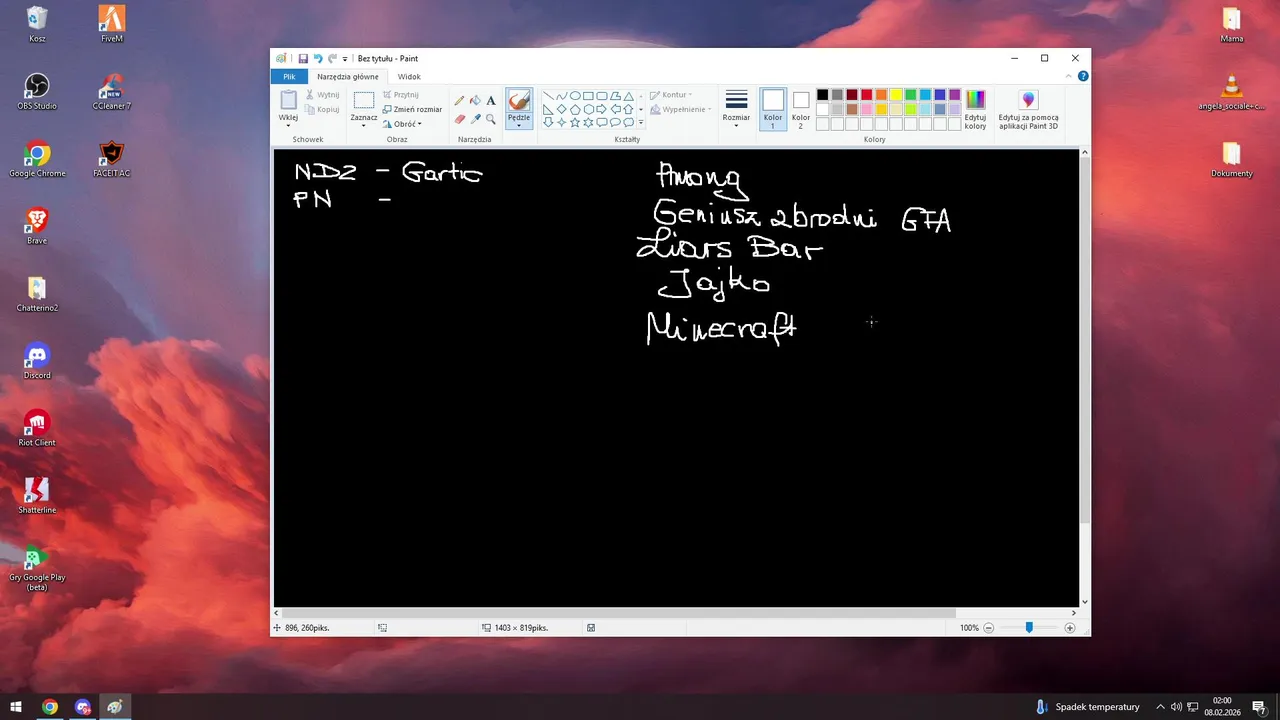Select the Magnifier tool
The image size is (1280, 720).
pos(491,119)
